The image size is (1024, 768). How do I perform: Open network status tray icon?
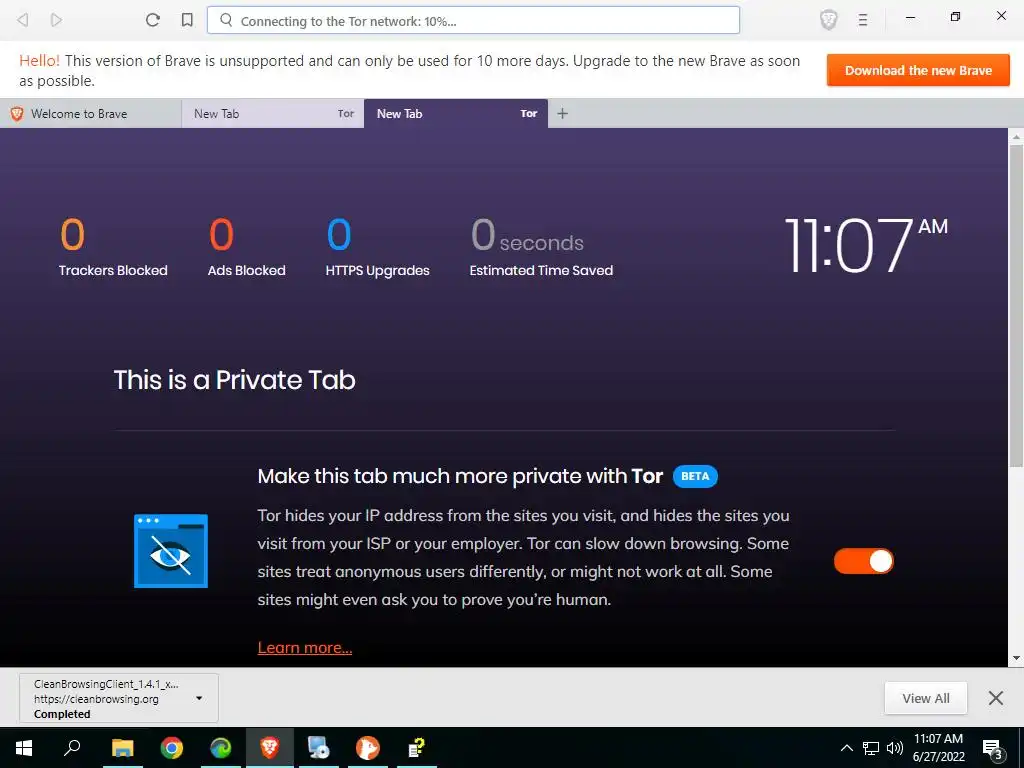coord(871,748)
